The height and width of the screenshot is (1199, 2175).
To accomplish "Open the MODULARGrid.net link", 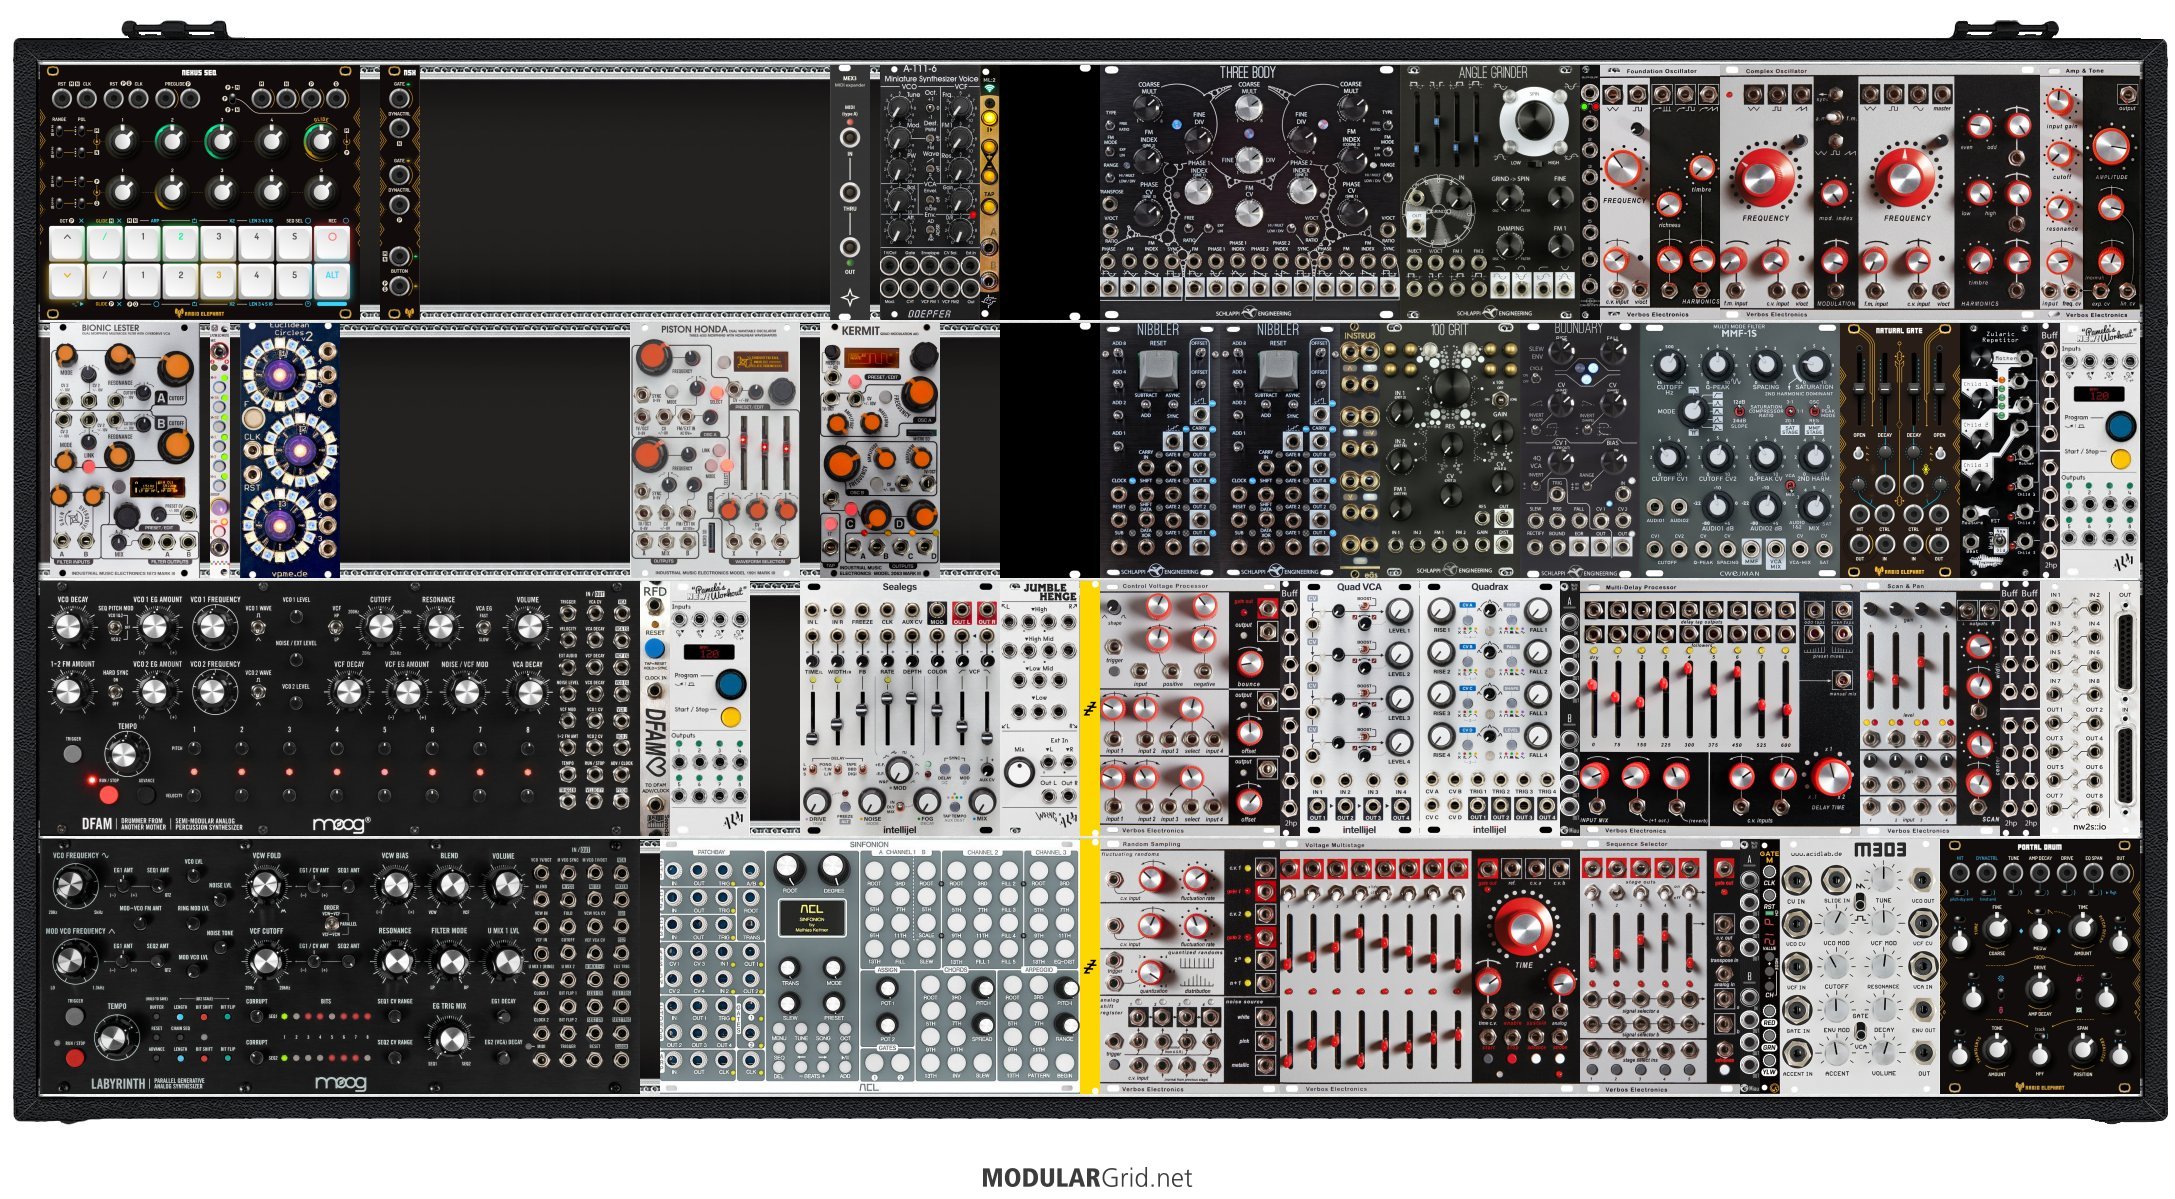I will click(x=1087, y=1178).
